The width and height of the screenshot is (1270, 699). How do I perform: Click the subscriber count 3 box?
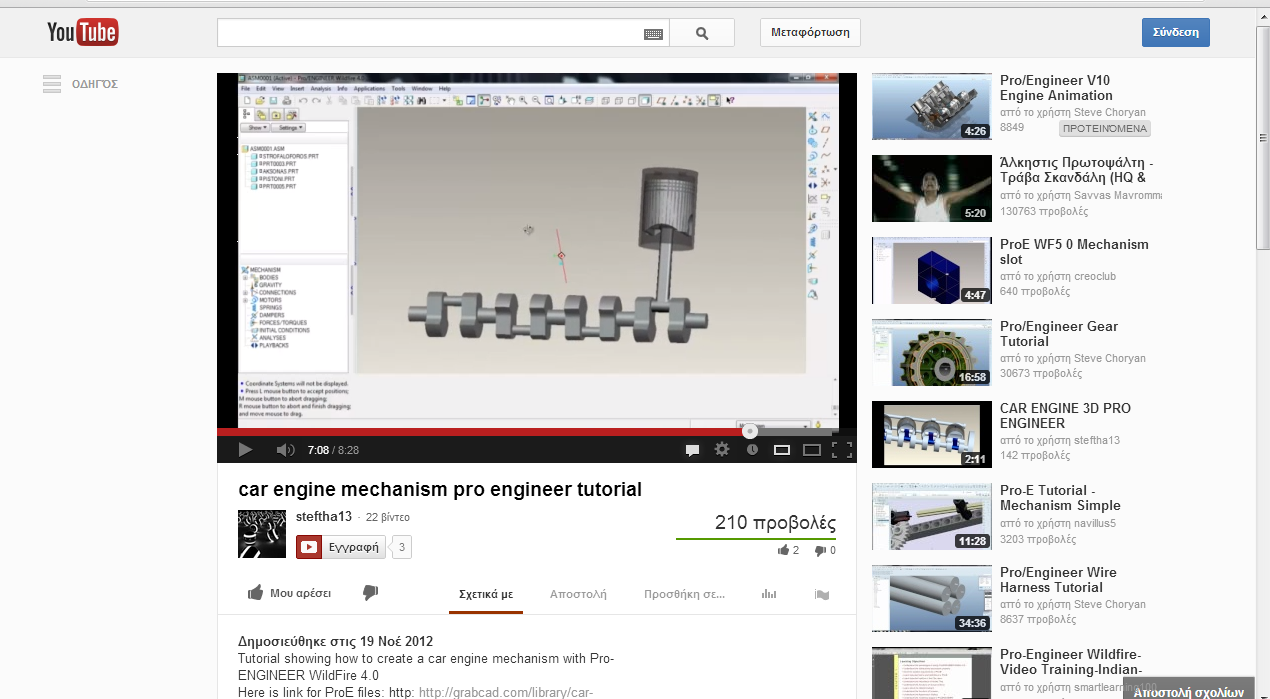401,547
